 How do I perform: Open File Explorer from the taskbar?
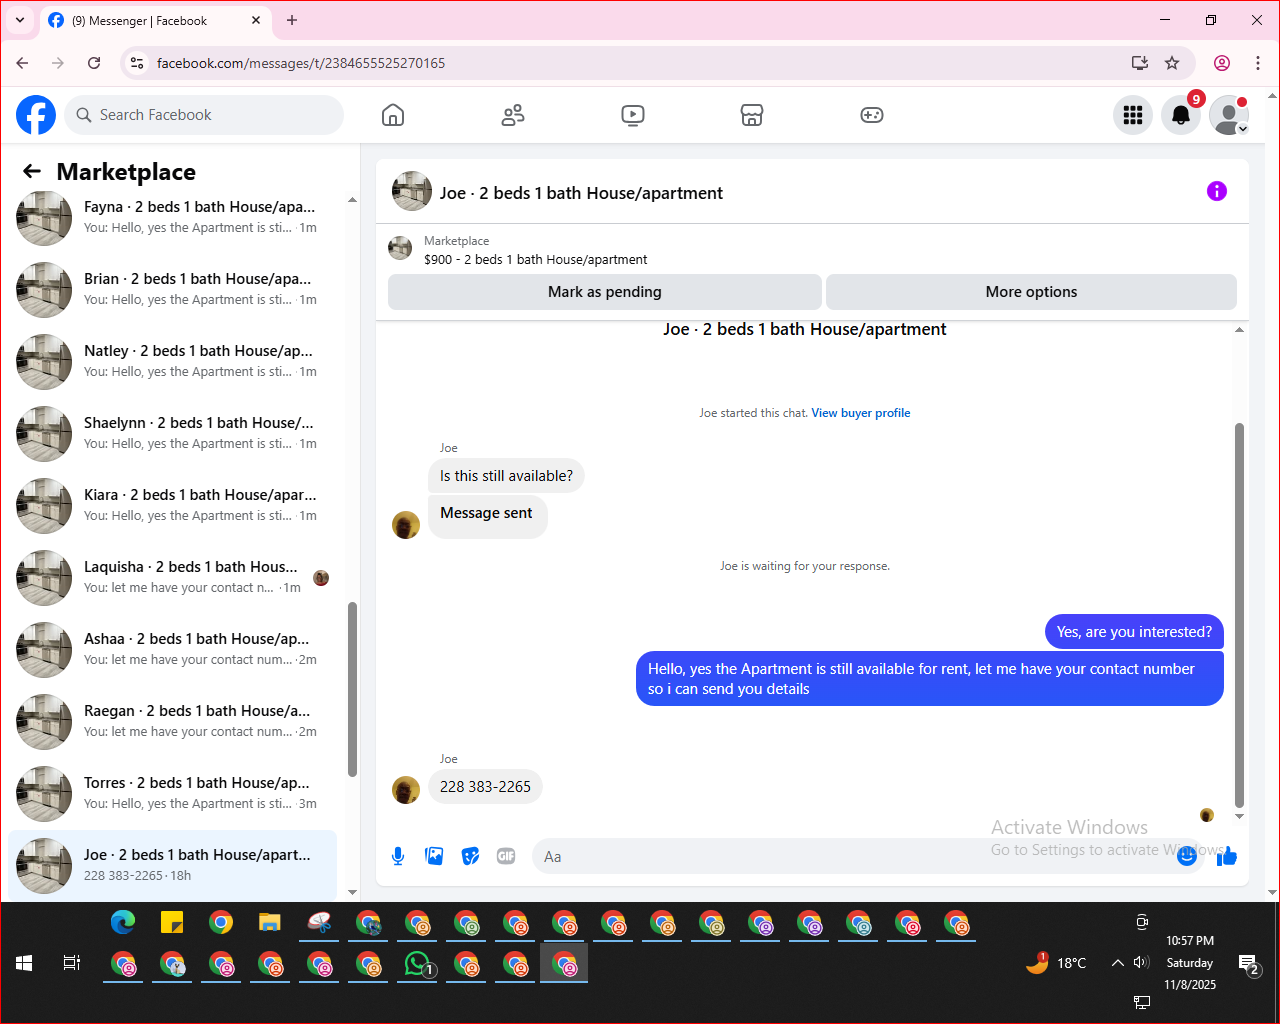tap(270, 922)
